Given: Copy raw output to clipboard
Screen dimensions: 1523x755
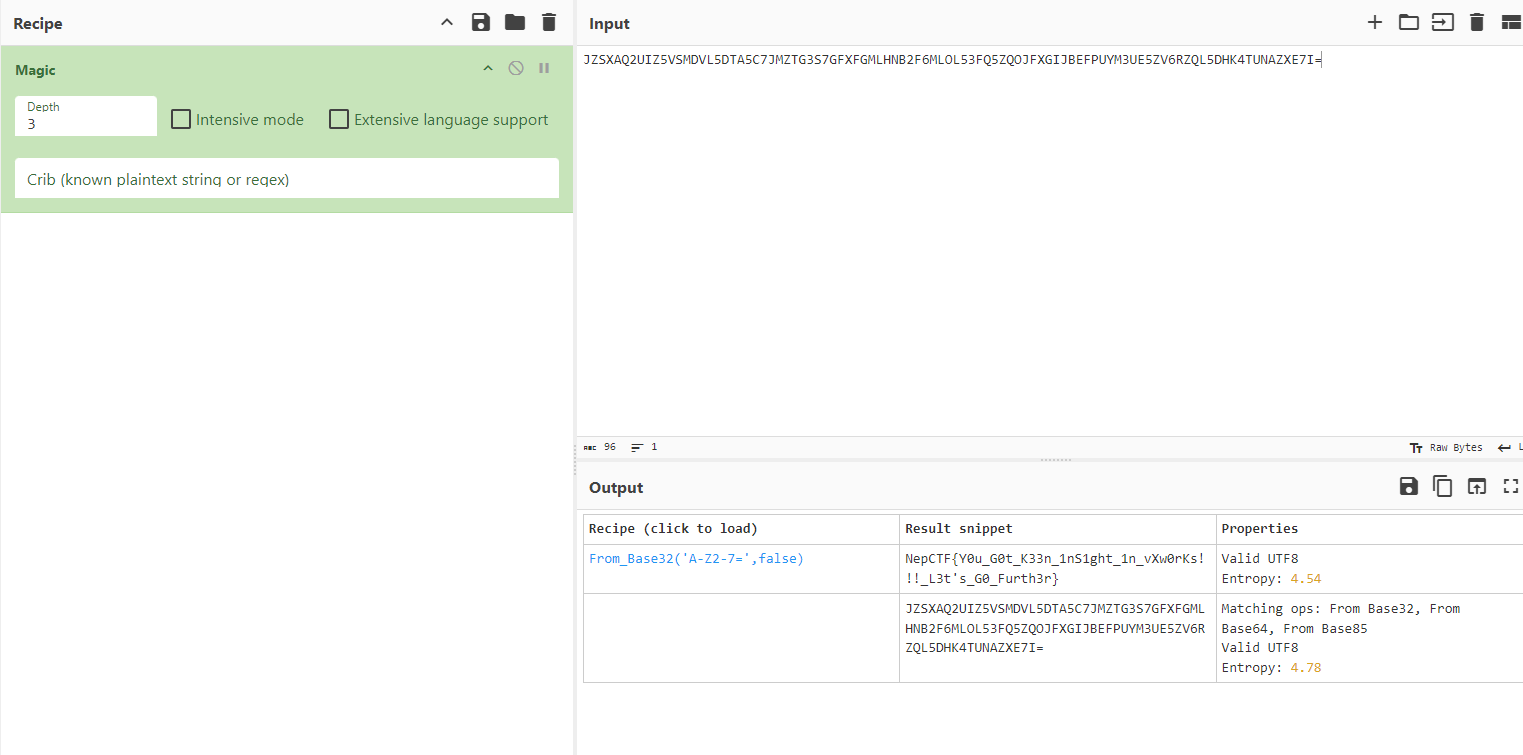Looking at the screenshot, I should [1442, 487].
